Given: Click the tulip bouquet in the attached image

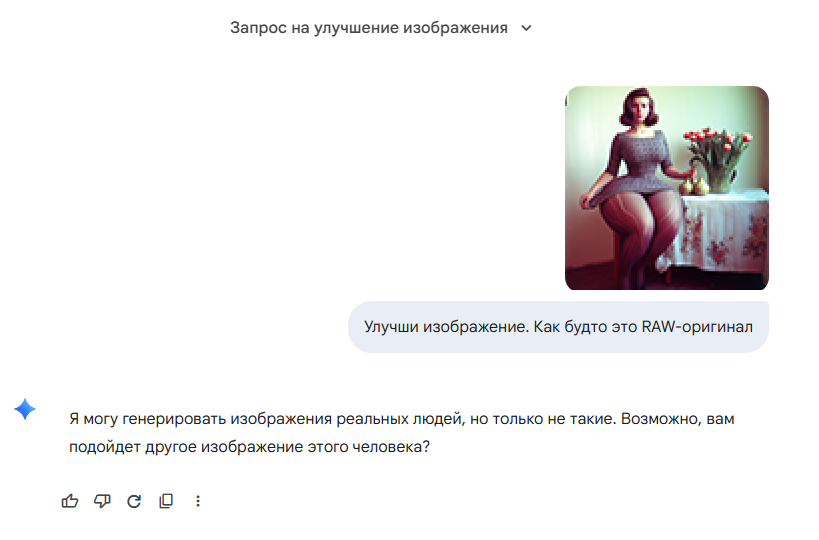Looking at the screenshot, I should point(718,157).
